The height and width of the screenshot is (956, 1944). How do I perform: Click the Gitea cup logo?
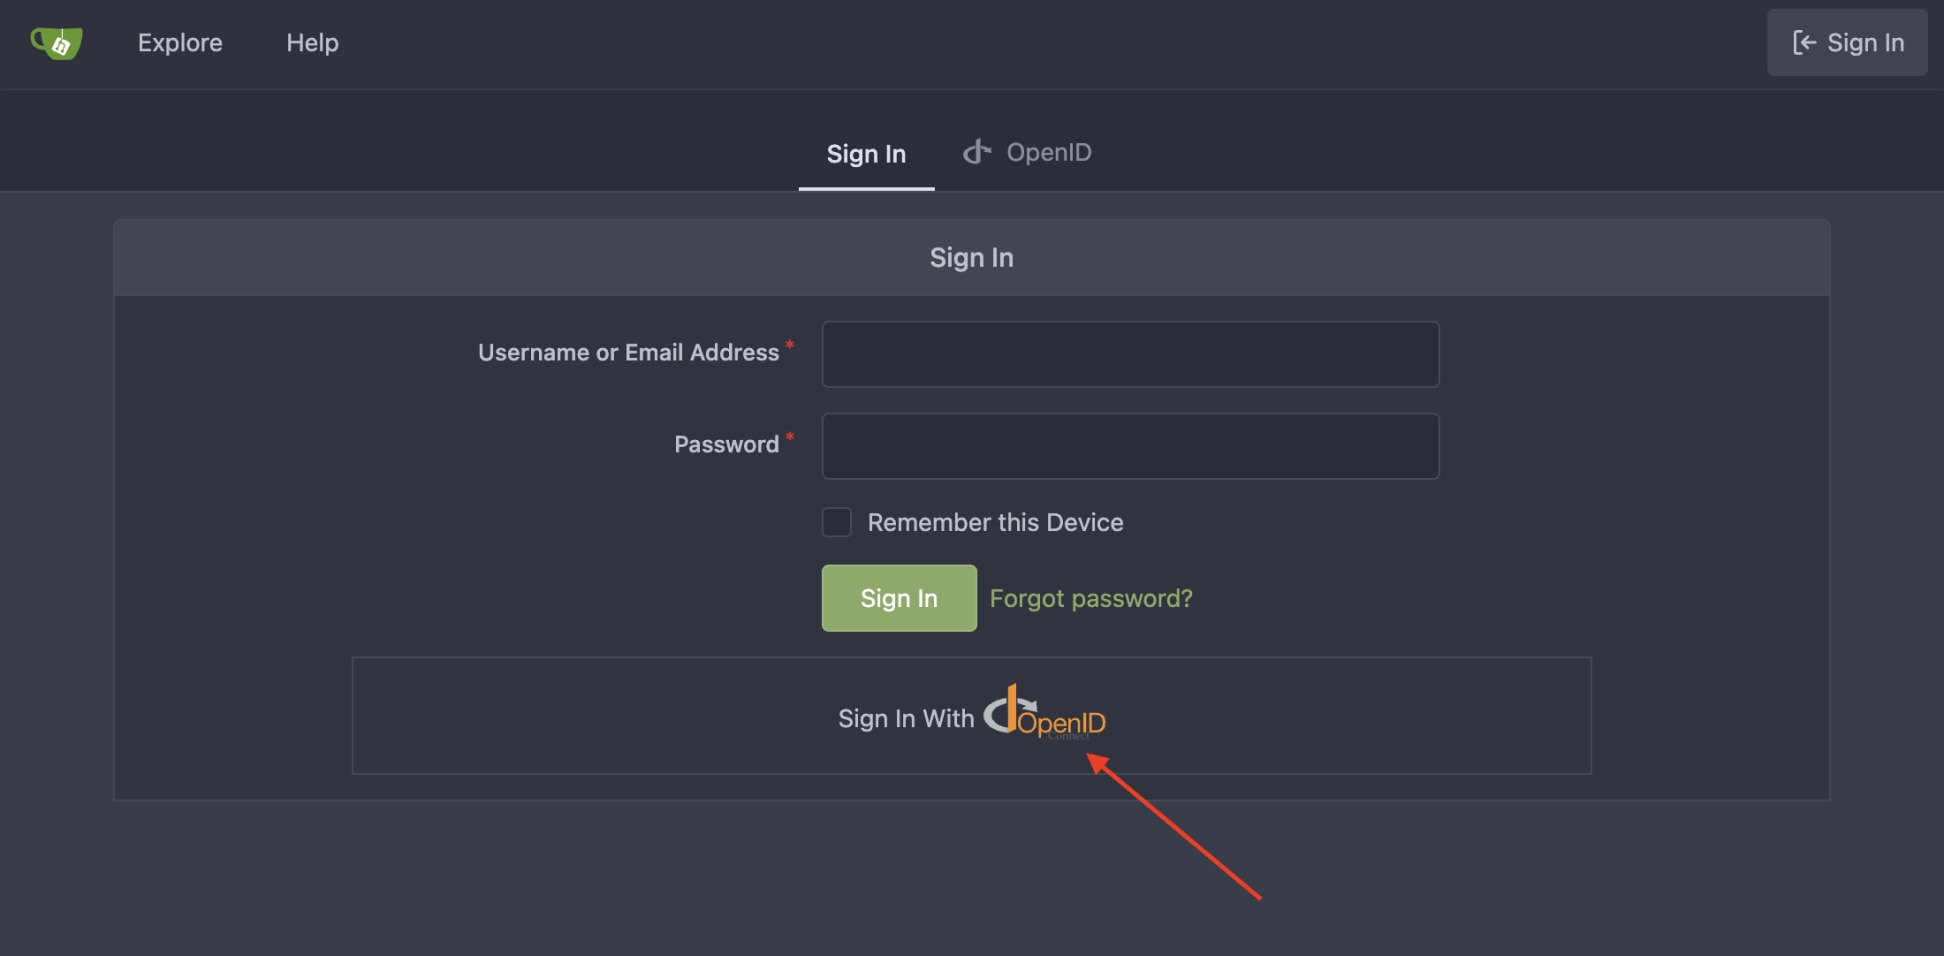pos(57,42)
